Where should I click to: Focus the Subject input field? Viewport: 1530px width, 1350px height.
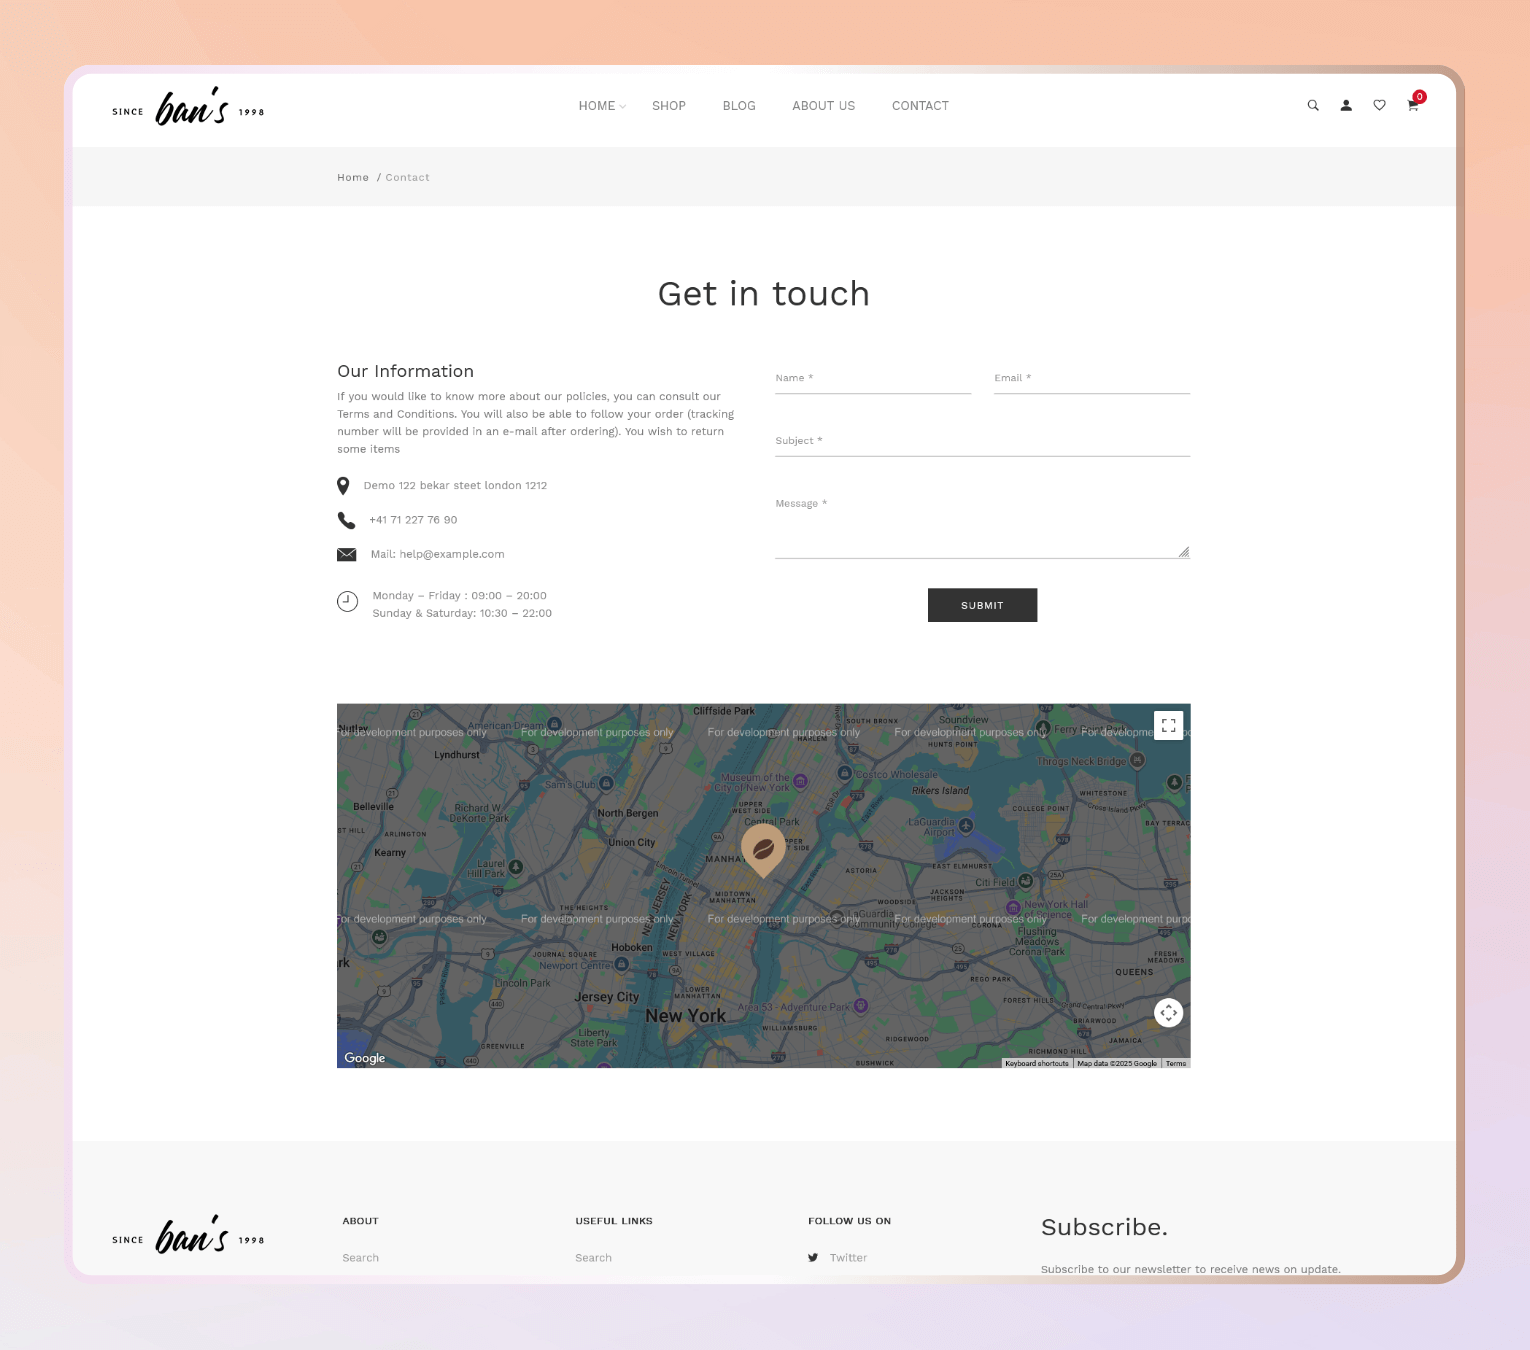982,442
